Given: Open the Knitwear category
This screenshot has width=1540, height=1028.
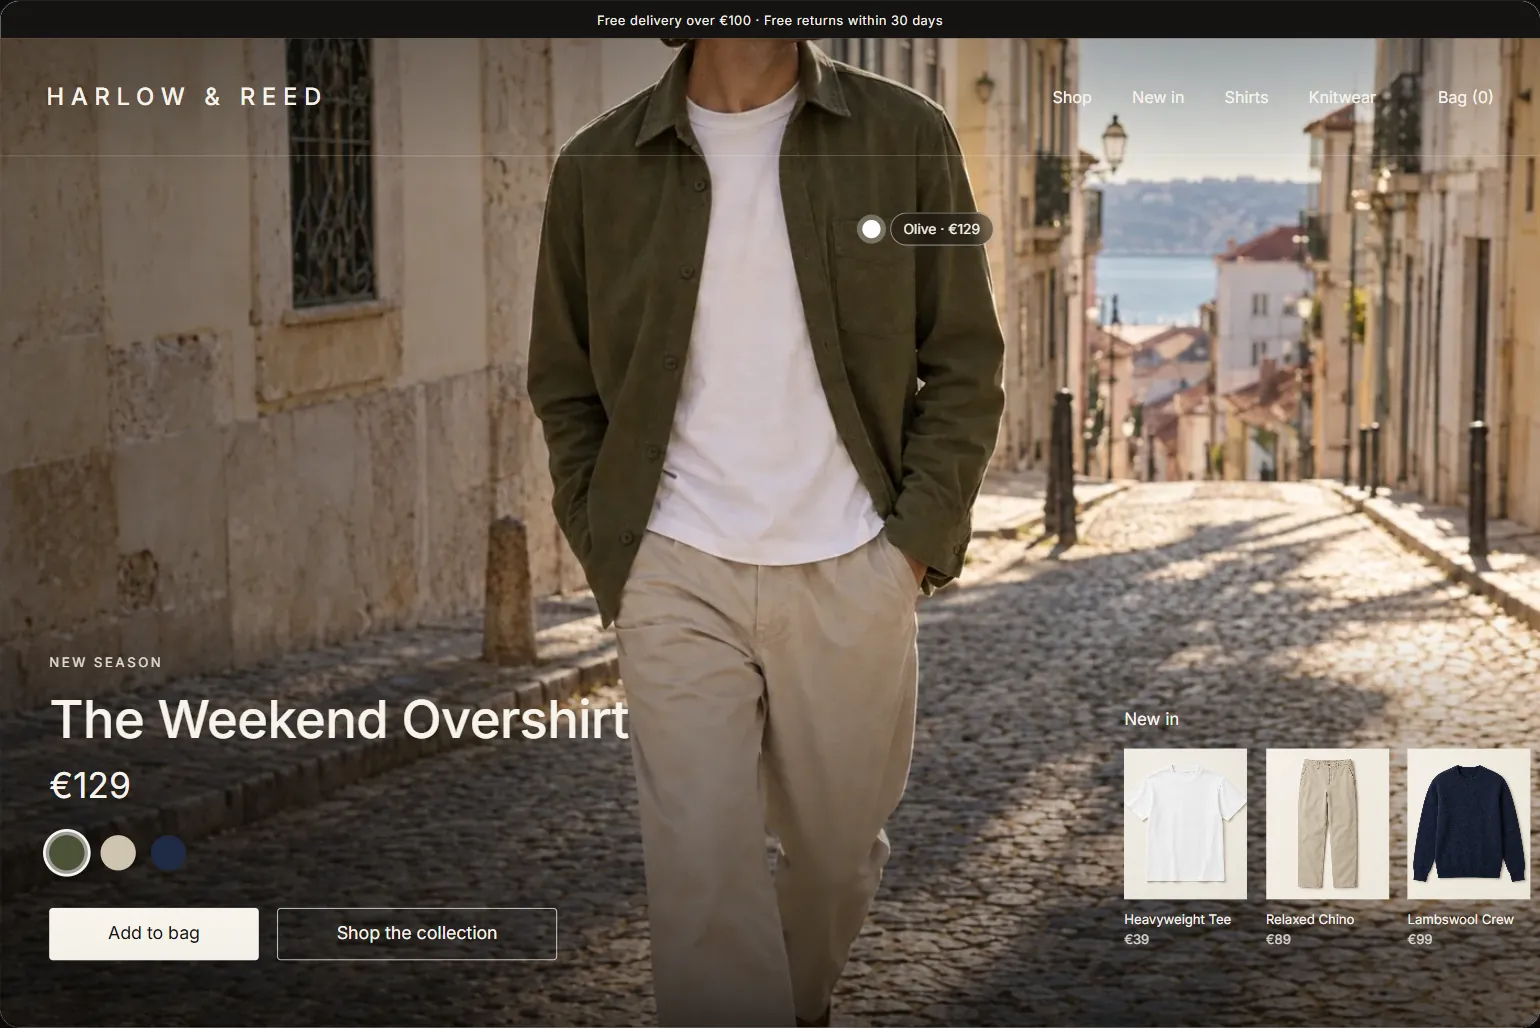Looking at the screenshot, I should pyautogui.click(x=1342, y=97).
